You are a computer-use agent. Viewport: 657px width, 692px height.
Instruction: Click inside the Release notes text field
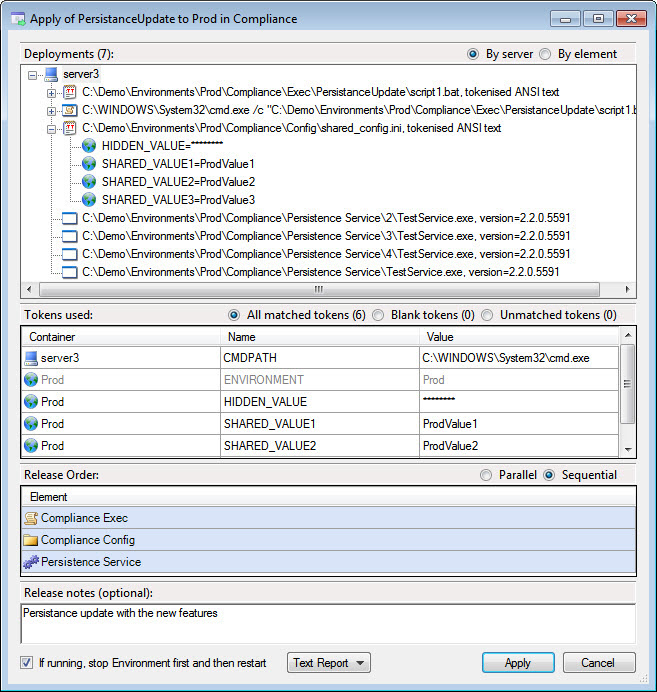point(329,624)
